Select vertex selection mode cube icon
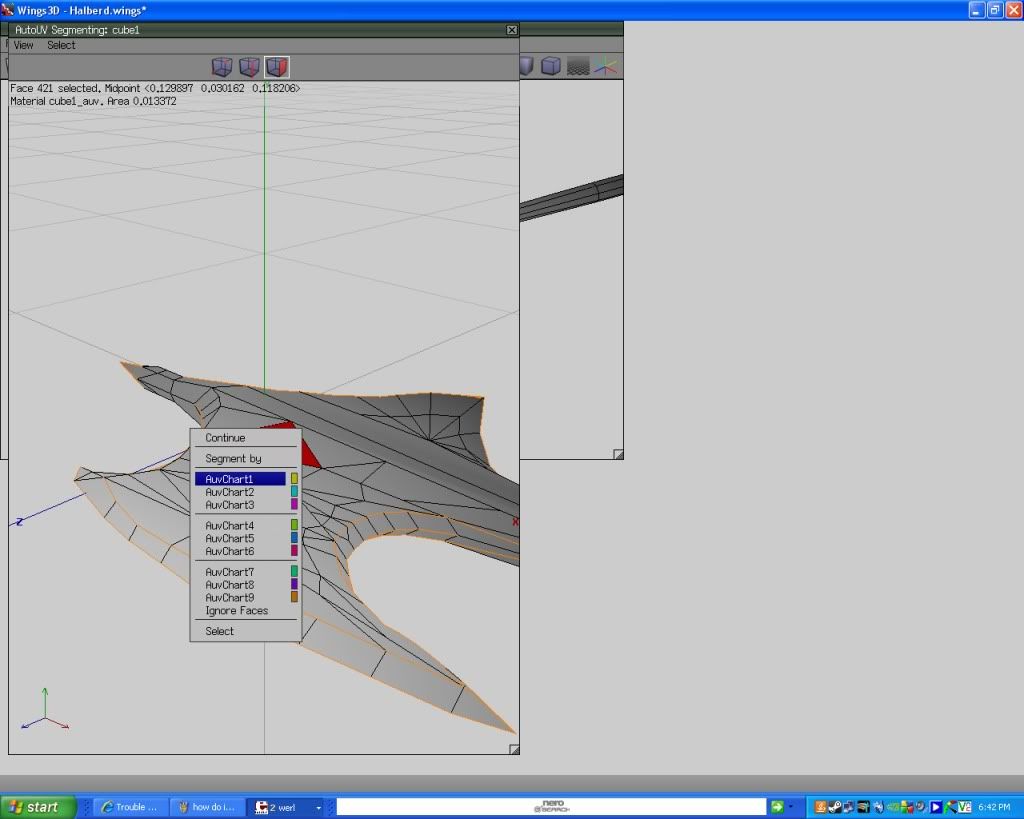Viewport: 1024px width, 819px height. pos(222,67)
